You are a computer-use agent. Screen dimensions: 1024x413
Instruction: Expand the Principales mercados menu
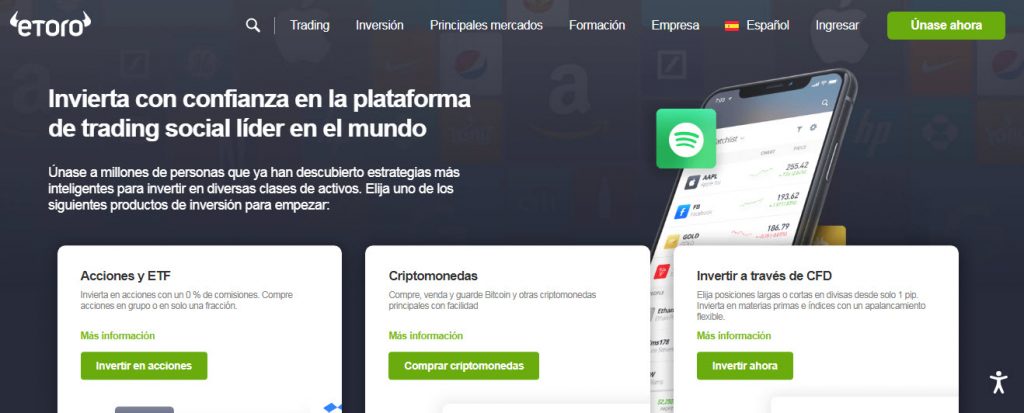coord(486,25)
